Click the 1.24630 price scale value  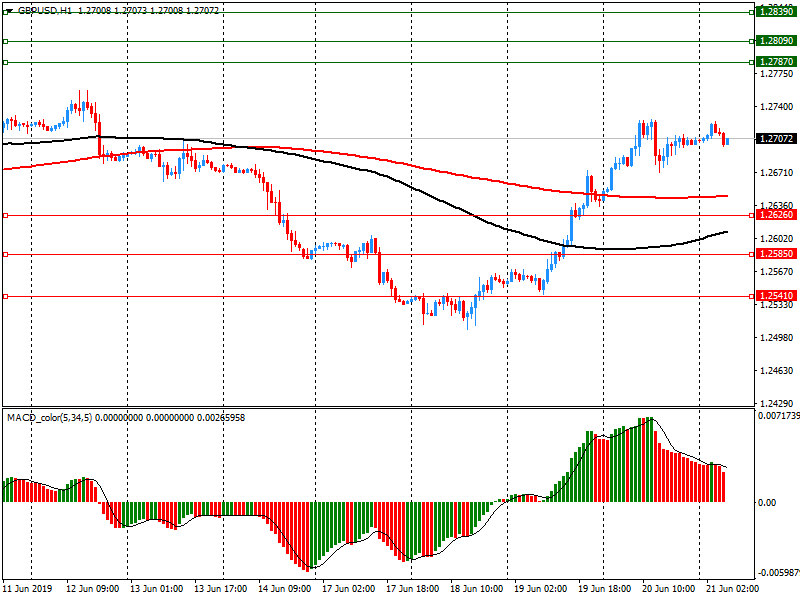tap(777, 371)
